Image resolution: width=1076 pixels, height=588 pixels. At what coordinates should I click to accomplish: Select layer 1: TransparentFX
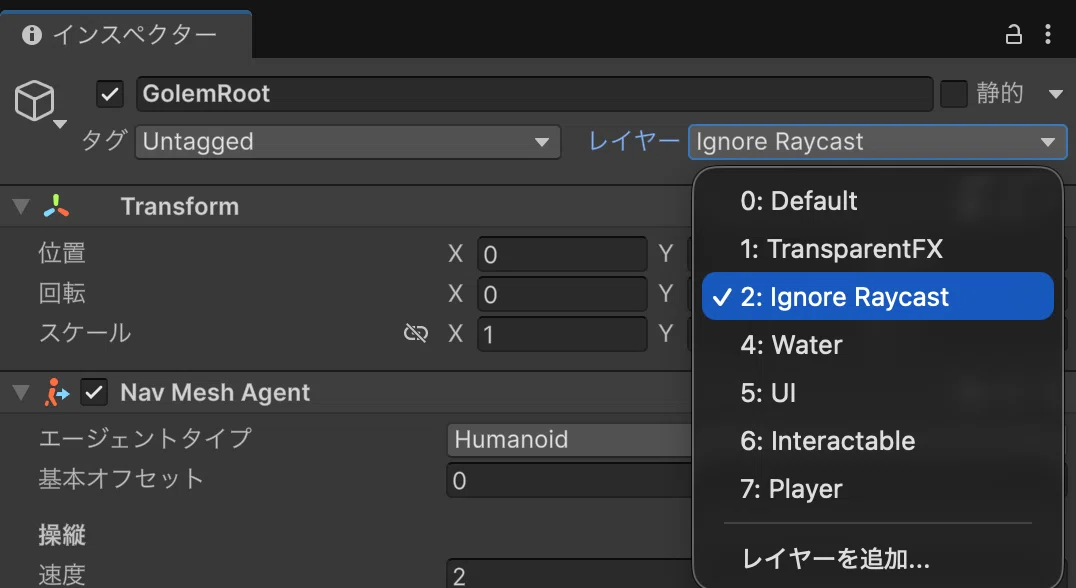pyautogui.click(x=878, y=249)
